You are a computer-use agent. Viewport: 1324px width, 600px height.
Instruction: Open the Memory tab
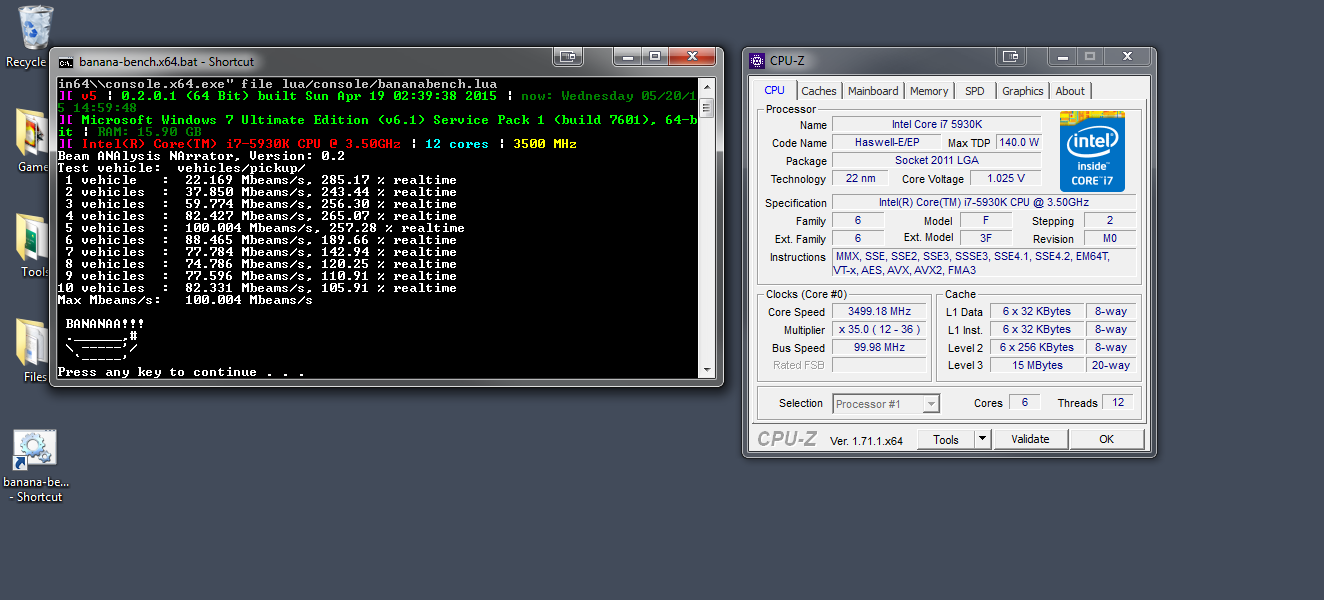[929, 91]
